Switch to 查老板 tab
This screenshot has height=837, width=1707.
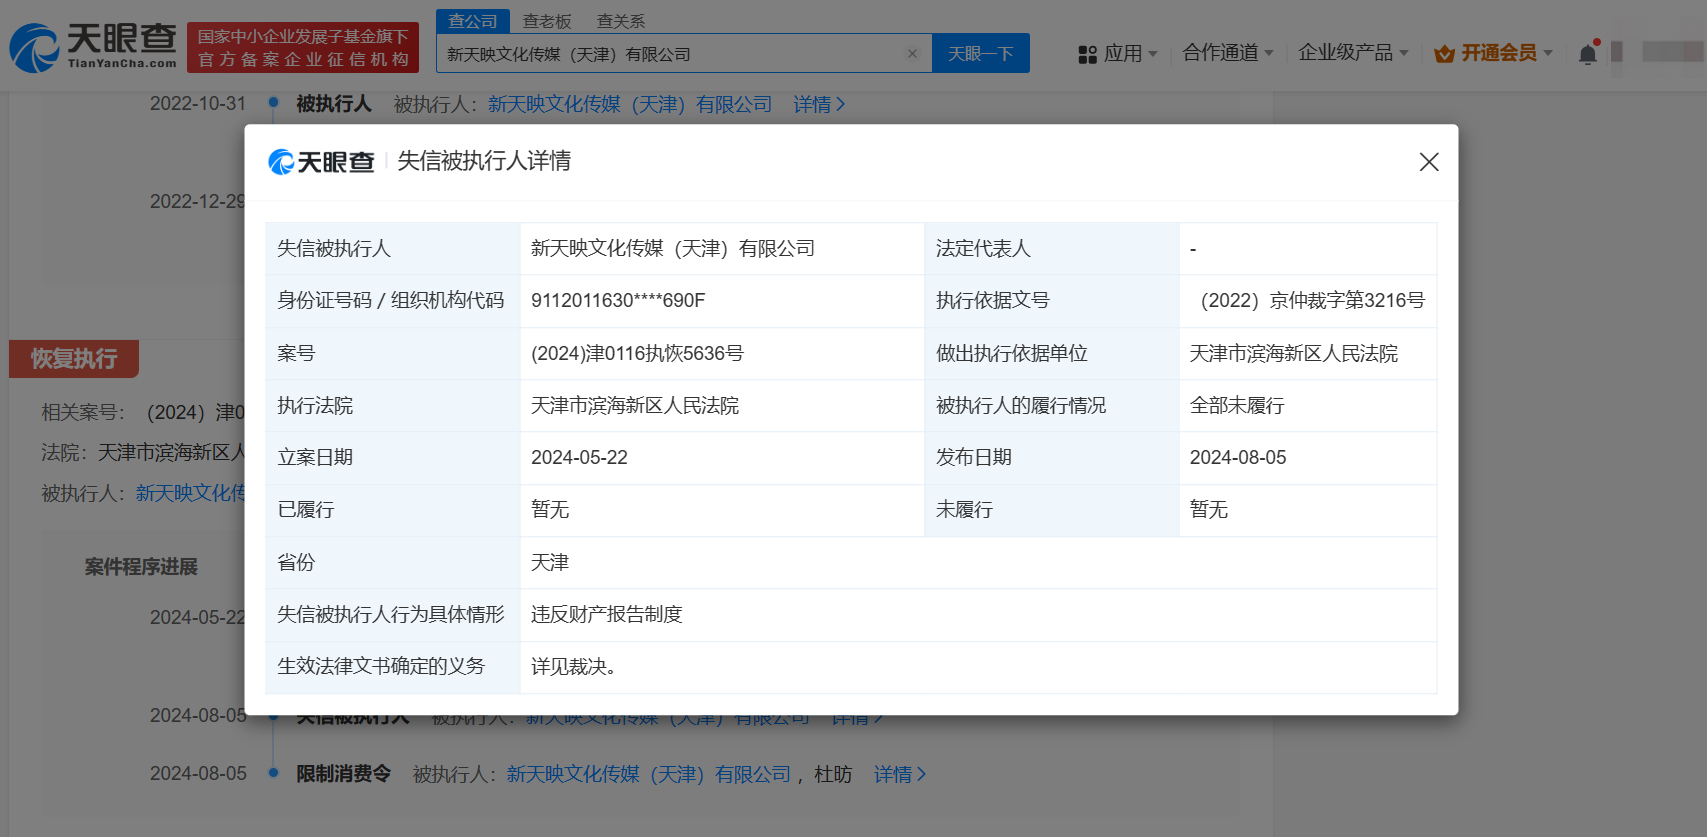coord(547,21)
